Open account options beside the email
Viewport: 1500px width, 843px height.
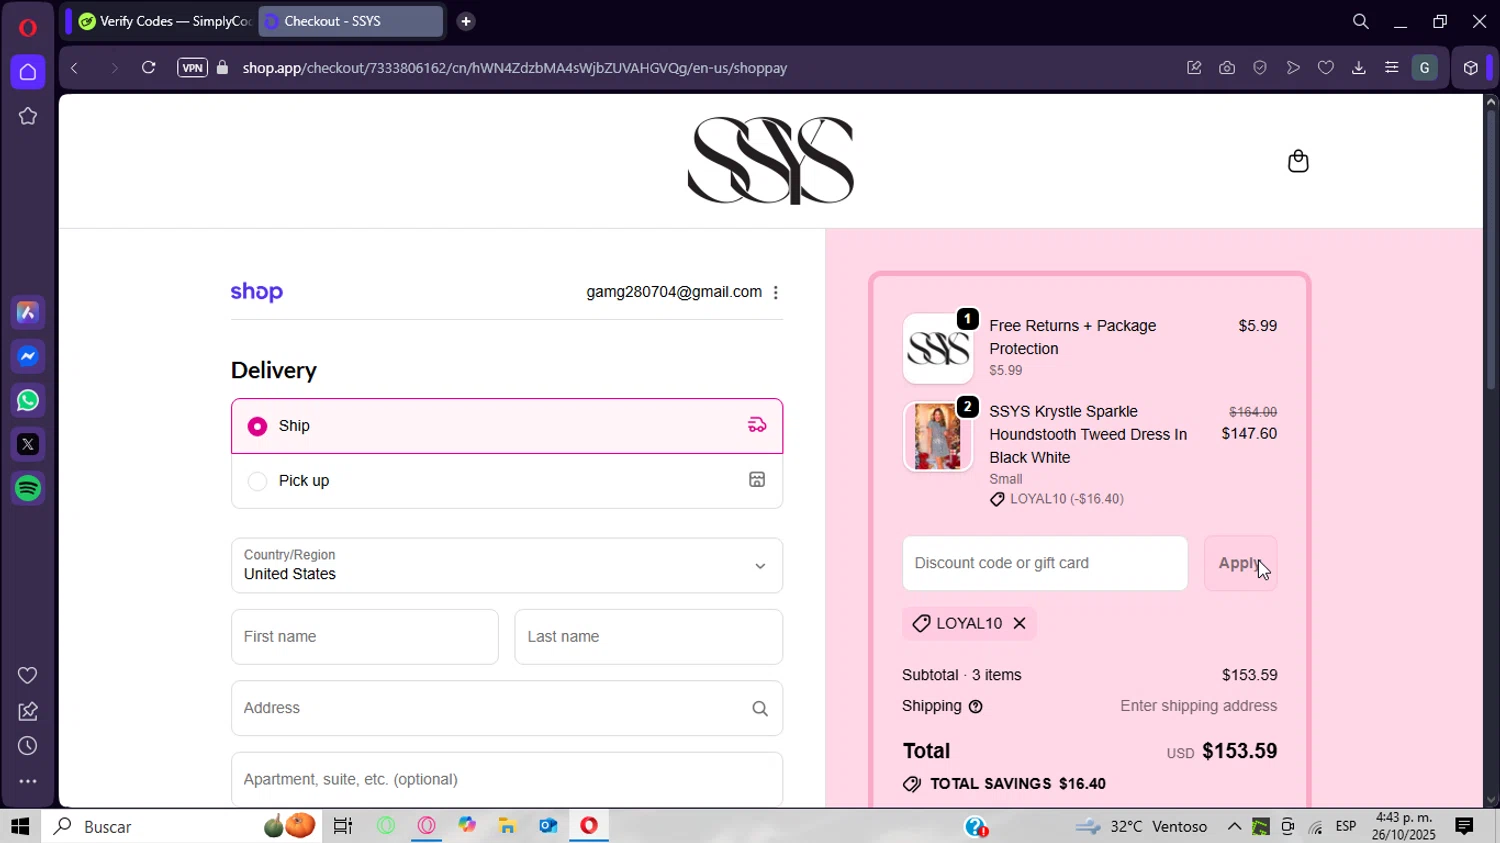tap(776, 293)
